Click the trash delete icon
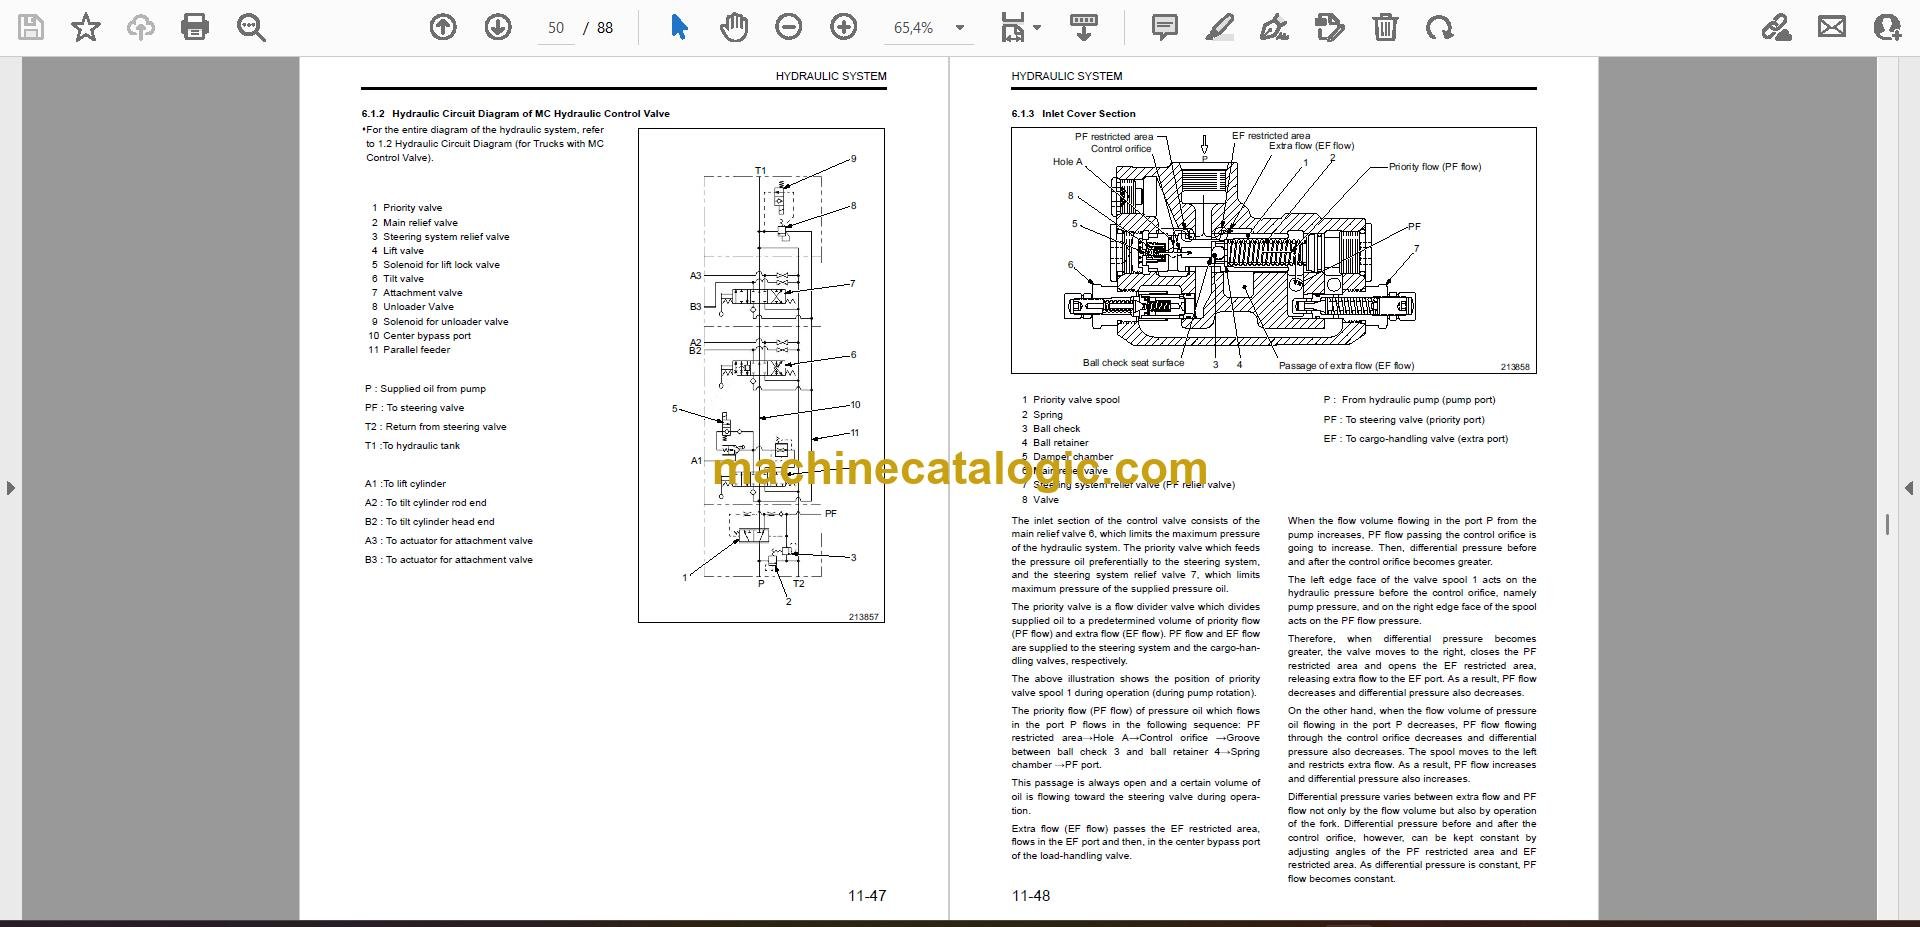This screenshot has width=1920, height=927. [x=1385, y=27]
